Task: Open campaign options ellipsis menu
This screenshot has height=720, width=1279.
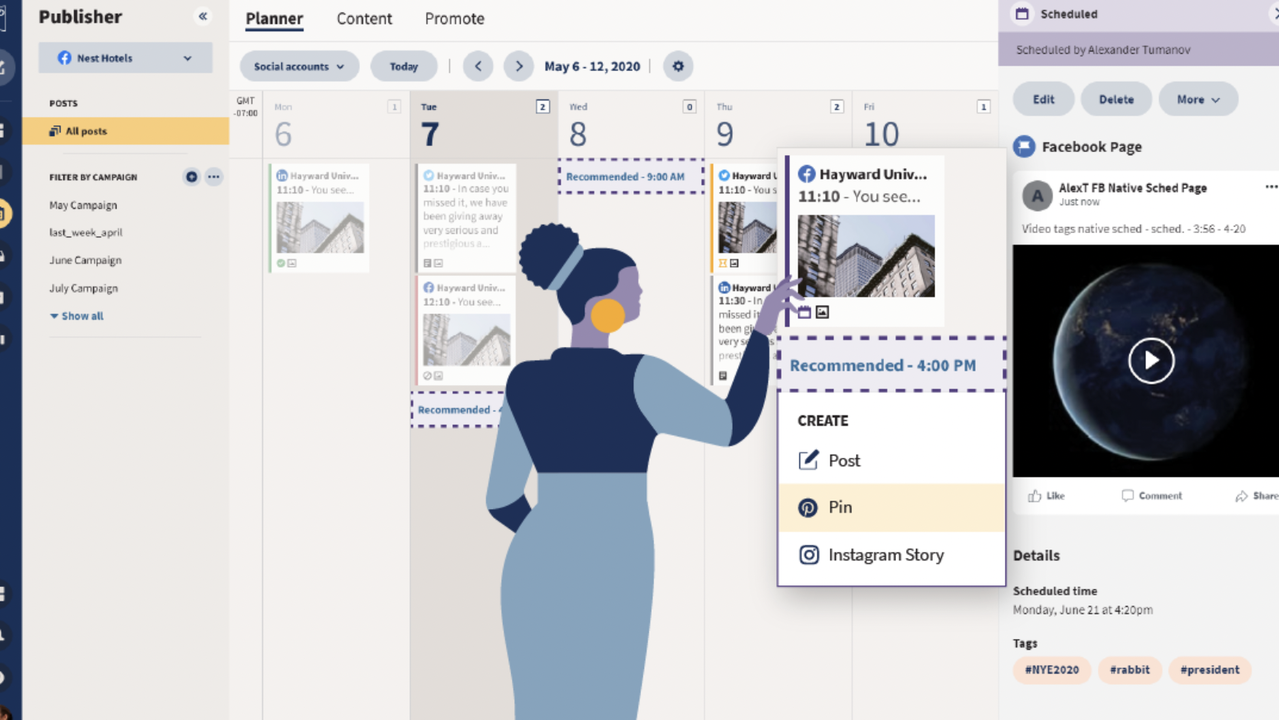Action: 213,177
